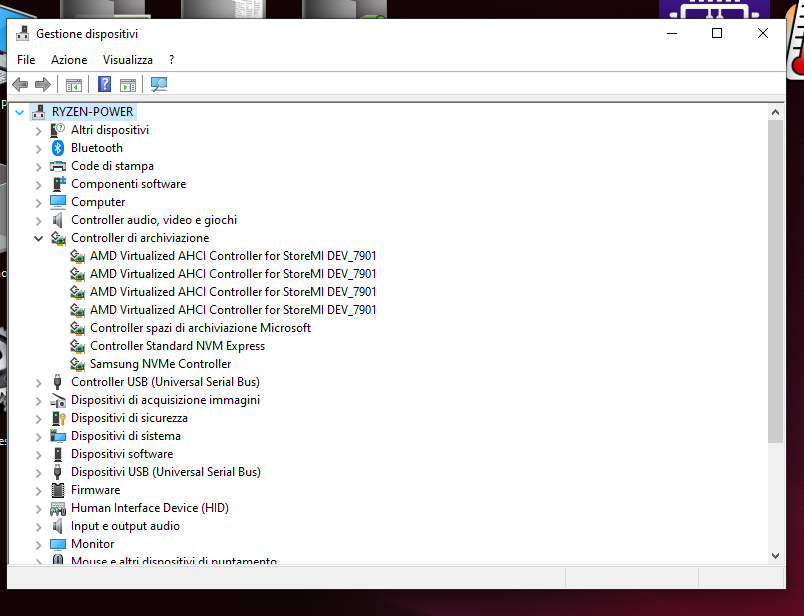Select the Controller Standard NVM Express text

pos(177,346)
